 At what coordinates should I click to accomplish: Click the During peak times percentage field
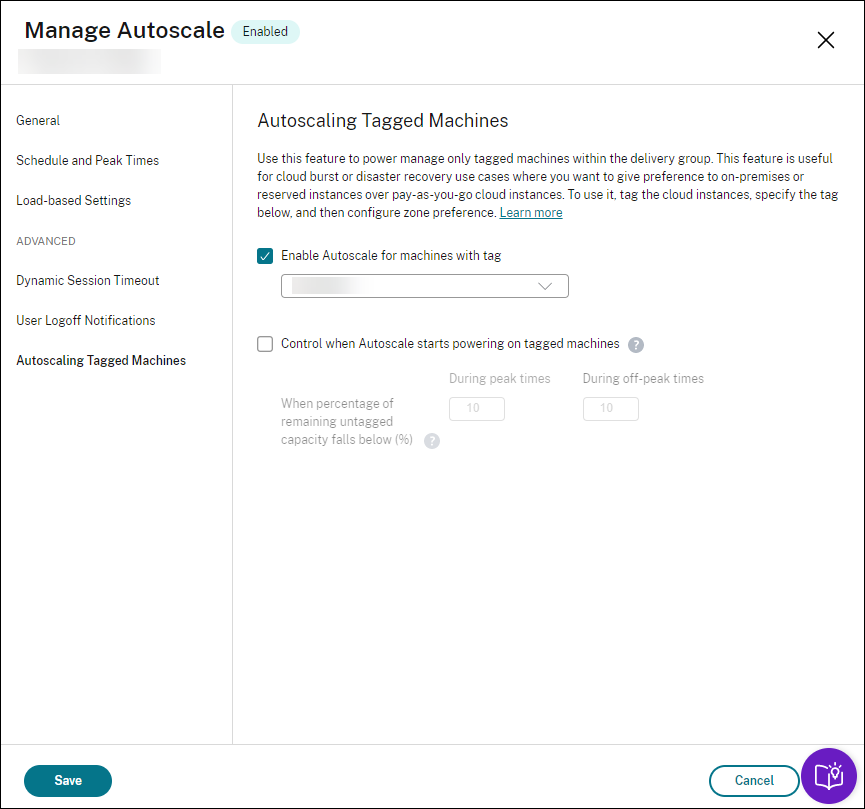click(477, 408)
